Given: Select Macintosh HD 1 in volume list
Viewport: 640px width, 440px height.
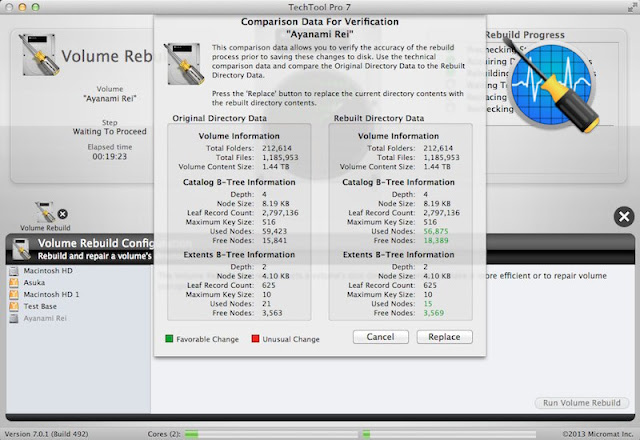Looking at the screenshot, I should (x=51, y=294).
